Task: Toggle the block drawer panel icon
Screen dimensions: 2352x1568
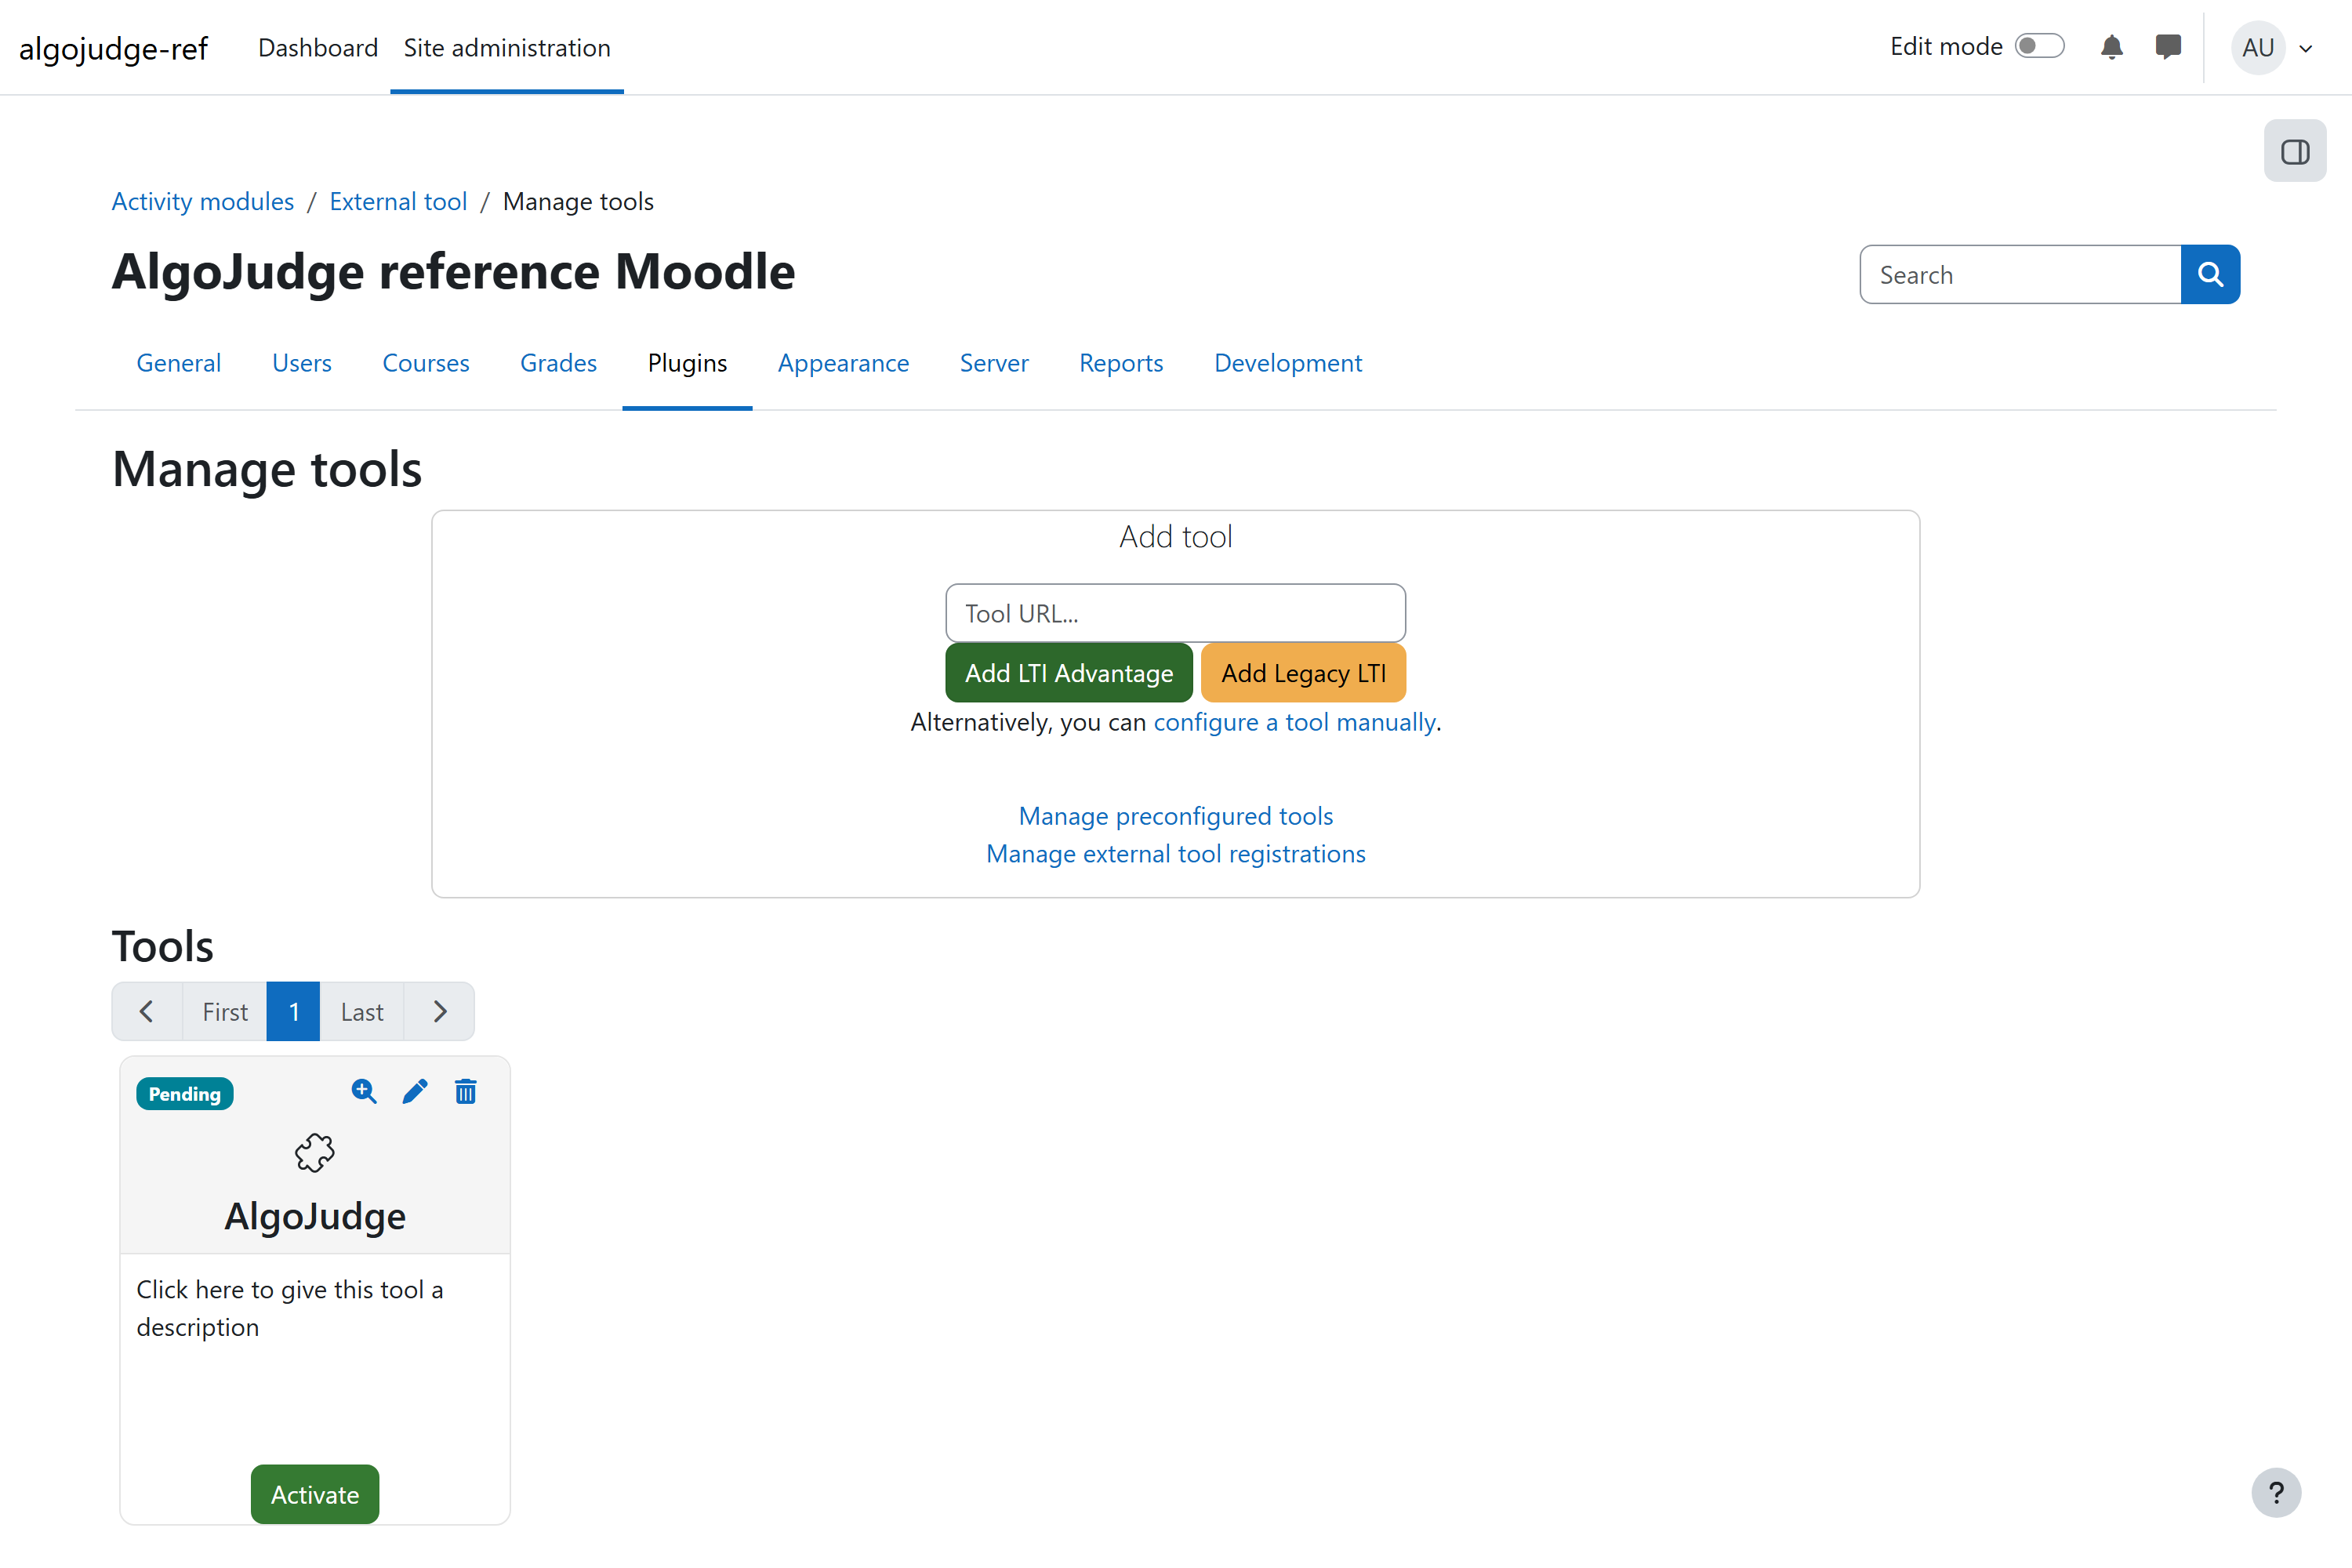Action: 2295,151
